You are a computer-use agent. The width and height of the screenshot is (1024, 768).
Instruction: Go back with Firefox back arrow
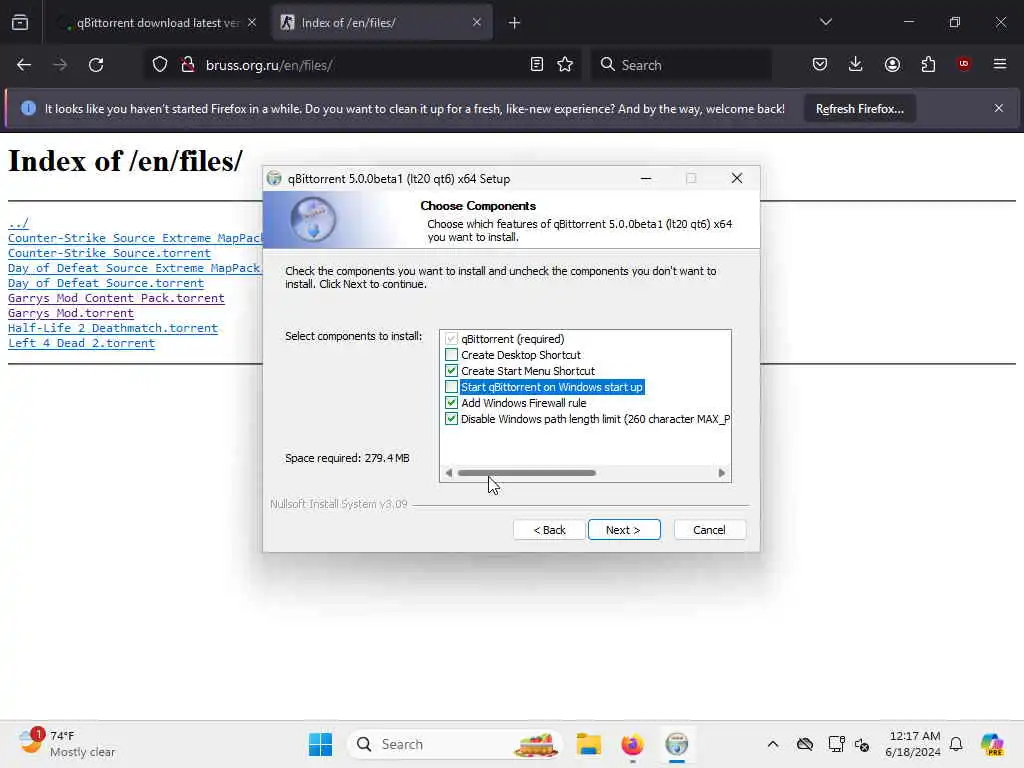(24, 65)
